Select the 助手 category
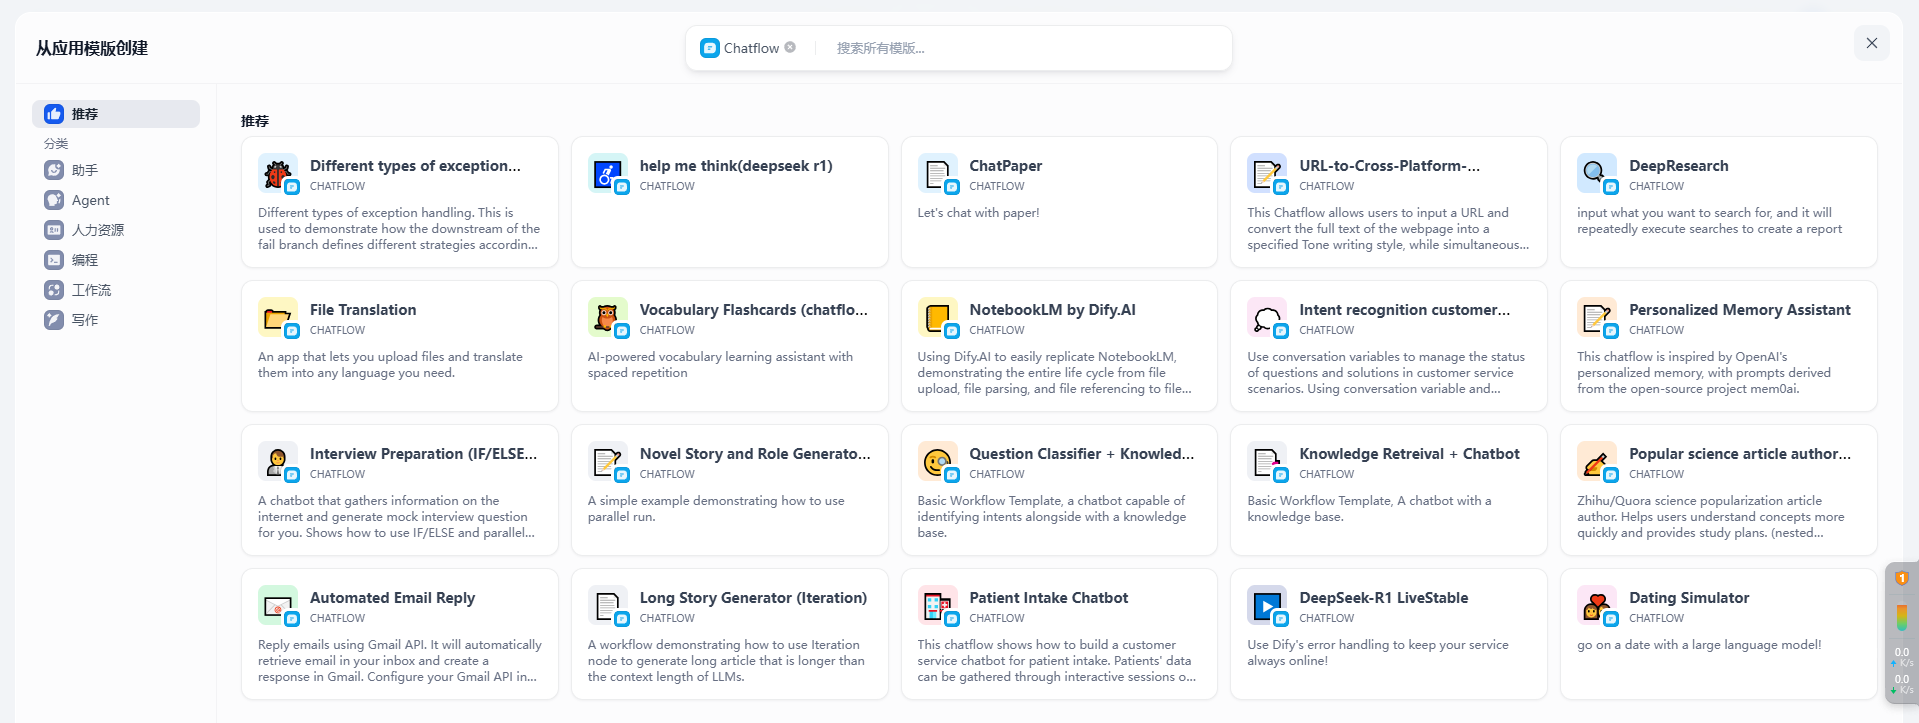The height and width of the screenshot is (723, 1919). (x=116, y=170)
